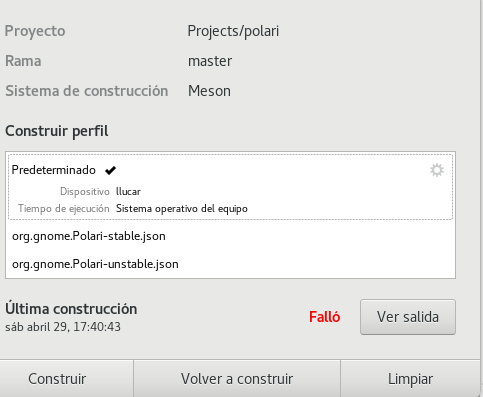Click the Construir perfil heading
Viewport: 483px width, 397px height.
[x=57, y=131]
